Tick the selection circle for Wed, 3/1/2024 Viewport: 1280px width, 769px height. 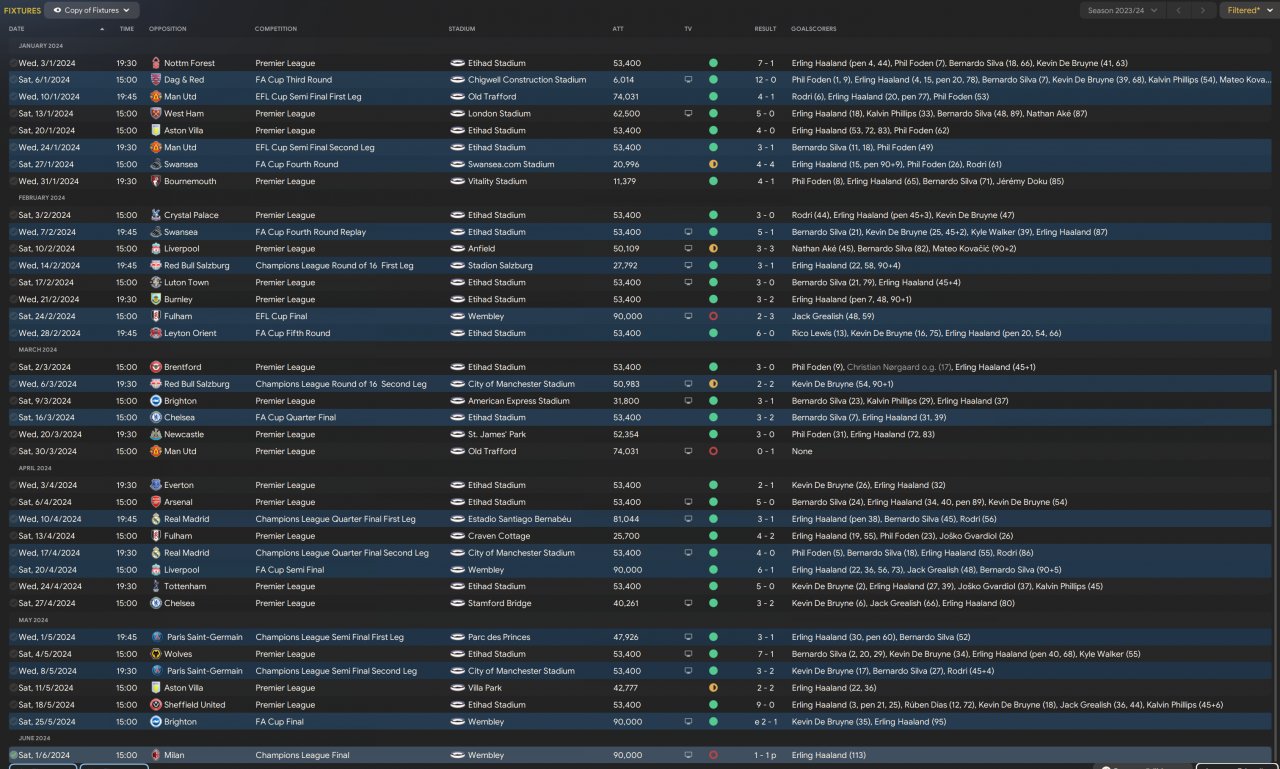pyautogui.click(x=13, y=63)
